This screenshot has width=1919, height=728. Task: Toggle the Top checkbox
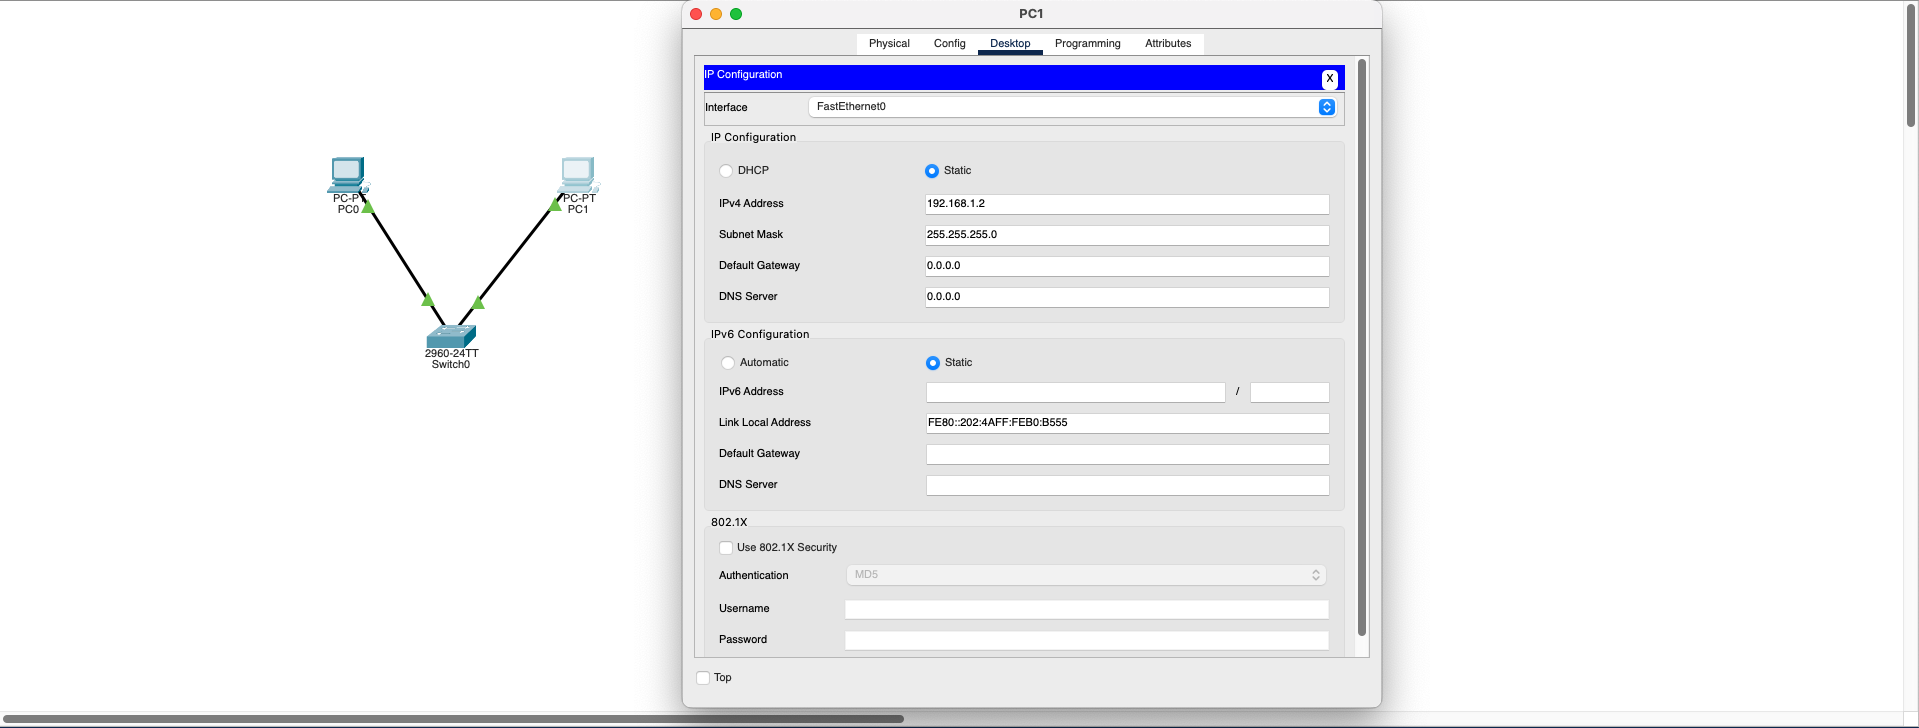click(703, 678)
